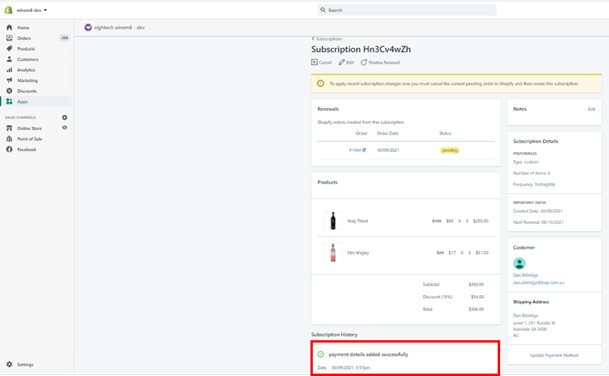This screenshot has width=609, height=376.
Task: Open Holy Thirst bottle thumbnail
Action: tap(333, 221)
